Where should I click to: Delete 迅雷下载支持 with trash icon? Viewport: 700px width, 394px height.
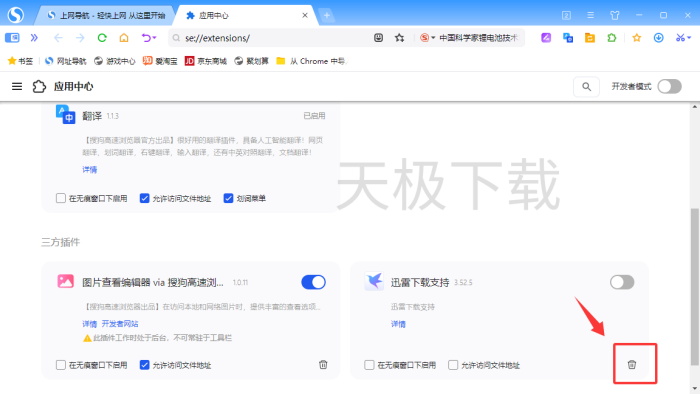632,365
